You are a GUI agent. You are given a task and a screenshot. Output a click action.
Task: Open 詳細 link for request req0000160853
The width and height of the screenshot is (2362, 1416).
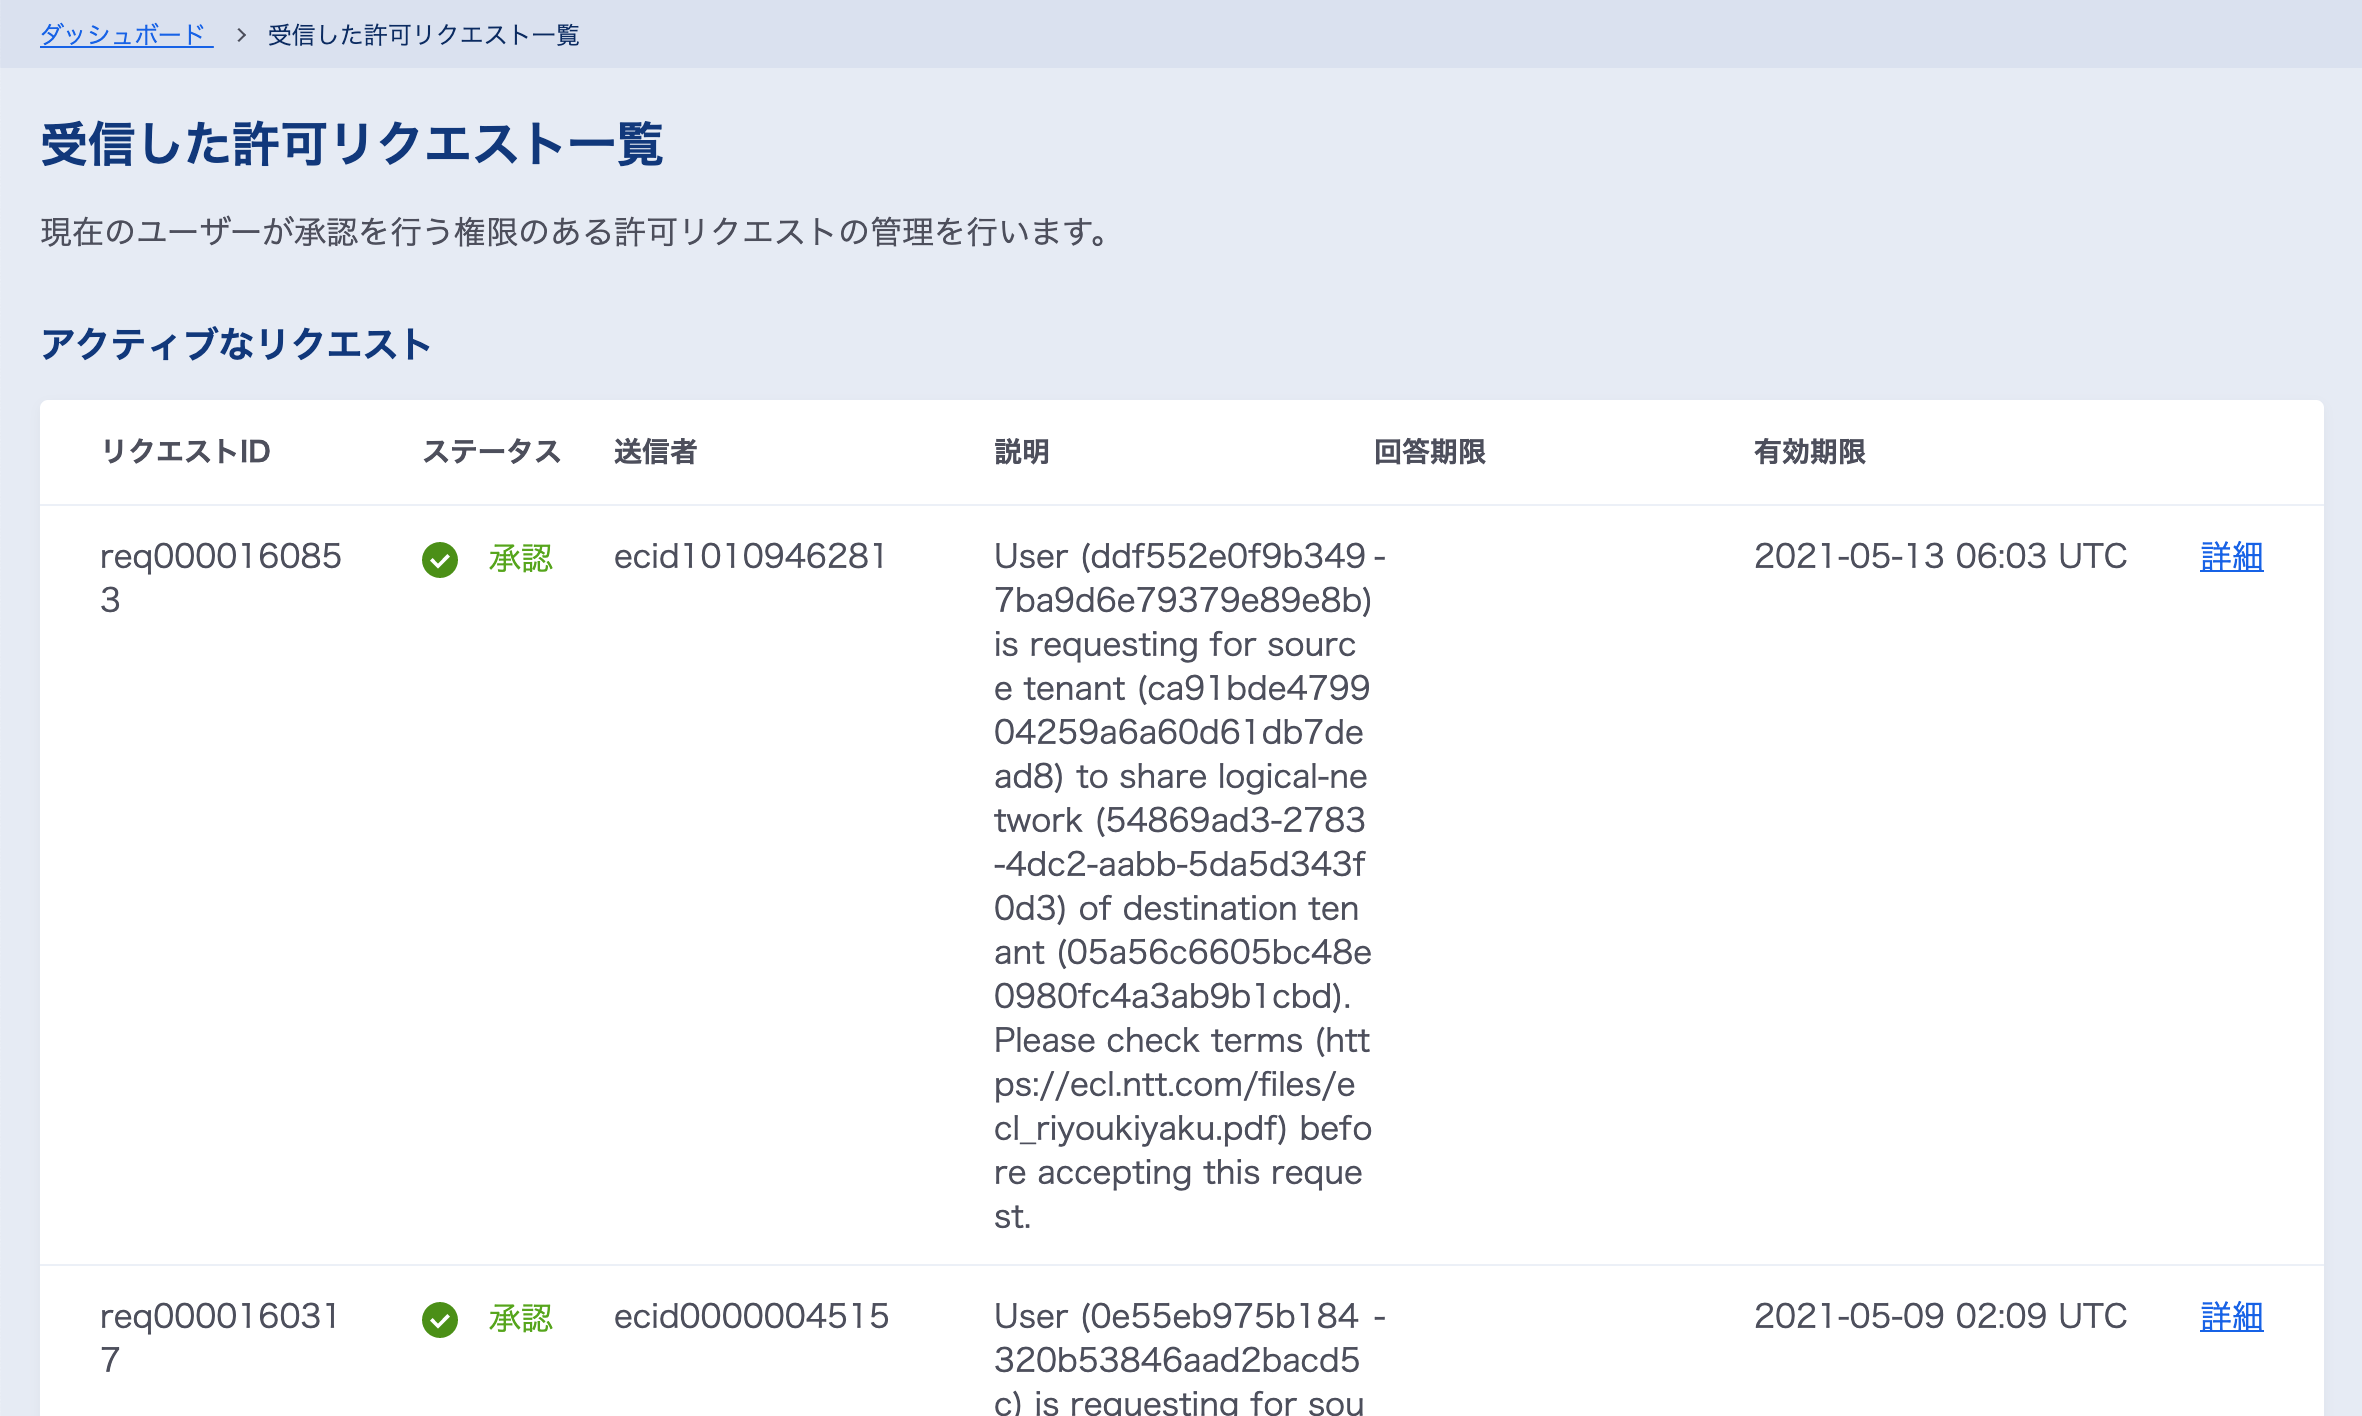point(2231,557)
